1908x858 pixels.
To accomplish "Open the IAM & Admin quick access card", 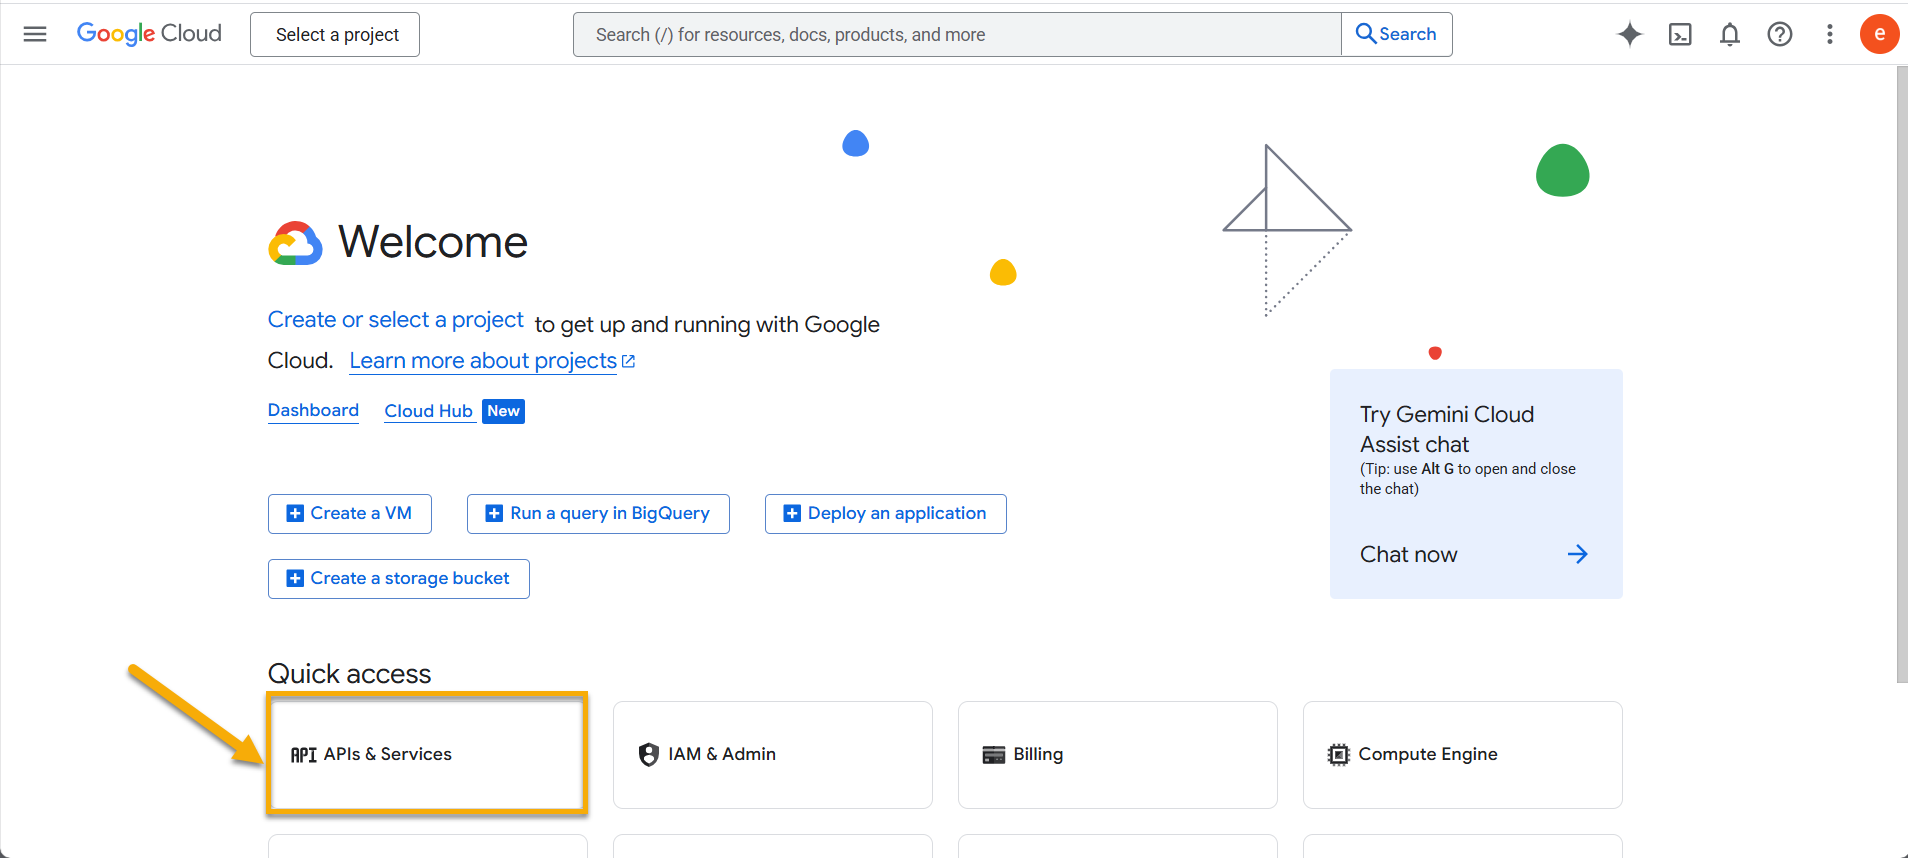I will (773, 755).
